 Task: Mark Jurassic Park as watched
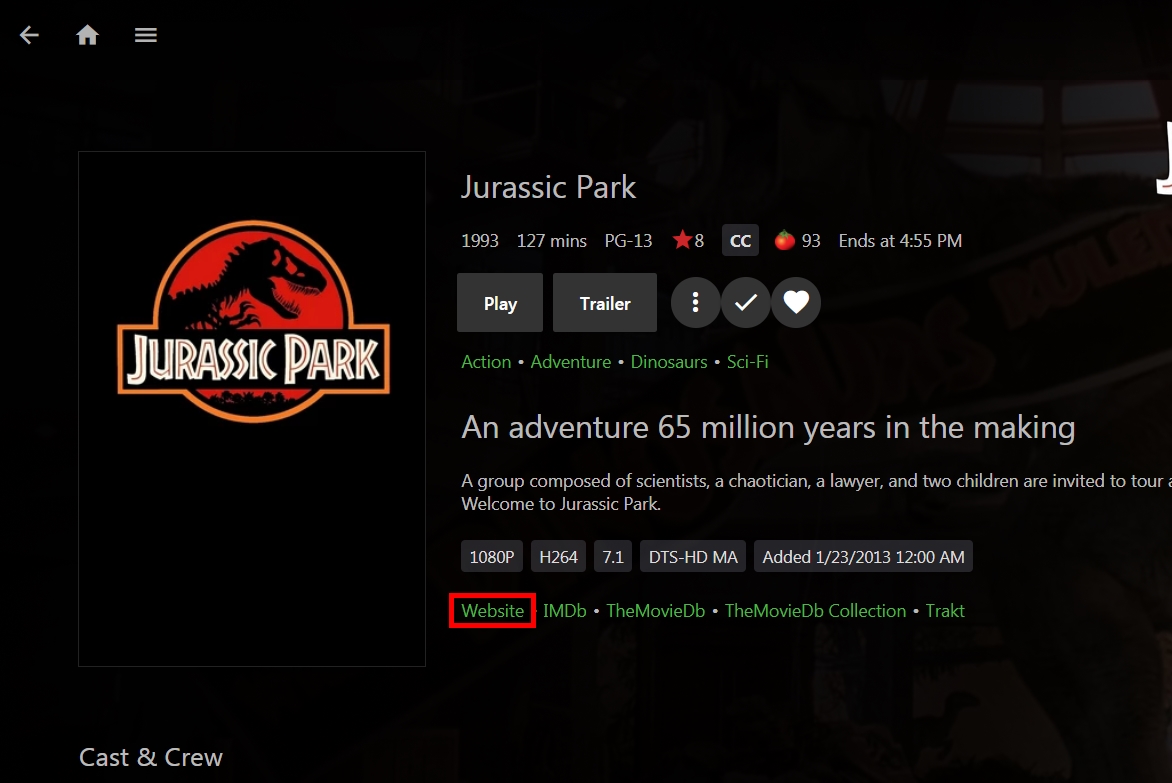pos(746,303)
